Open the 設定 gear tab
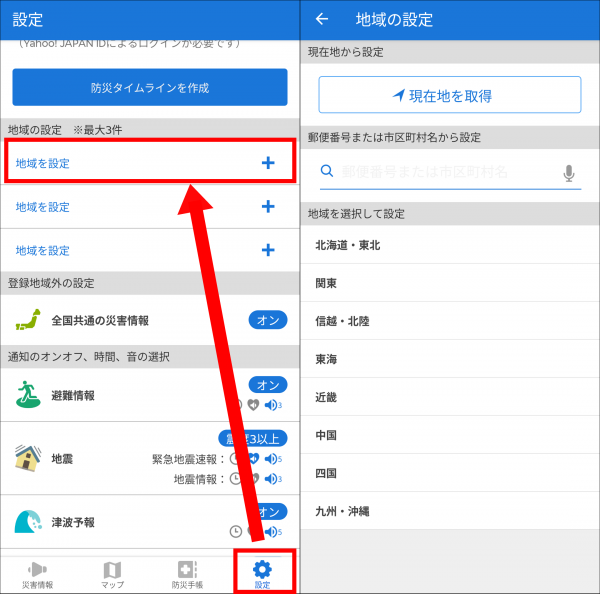The height and width of the screenshot is (594, 600). [x=262, y=574]
